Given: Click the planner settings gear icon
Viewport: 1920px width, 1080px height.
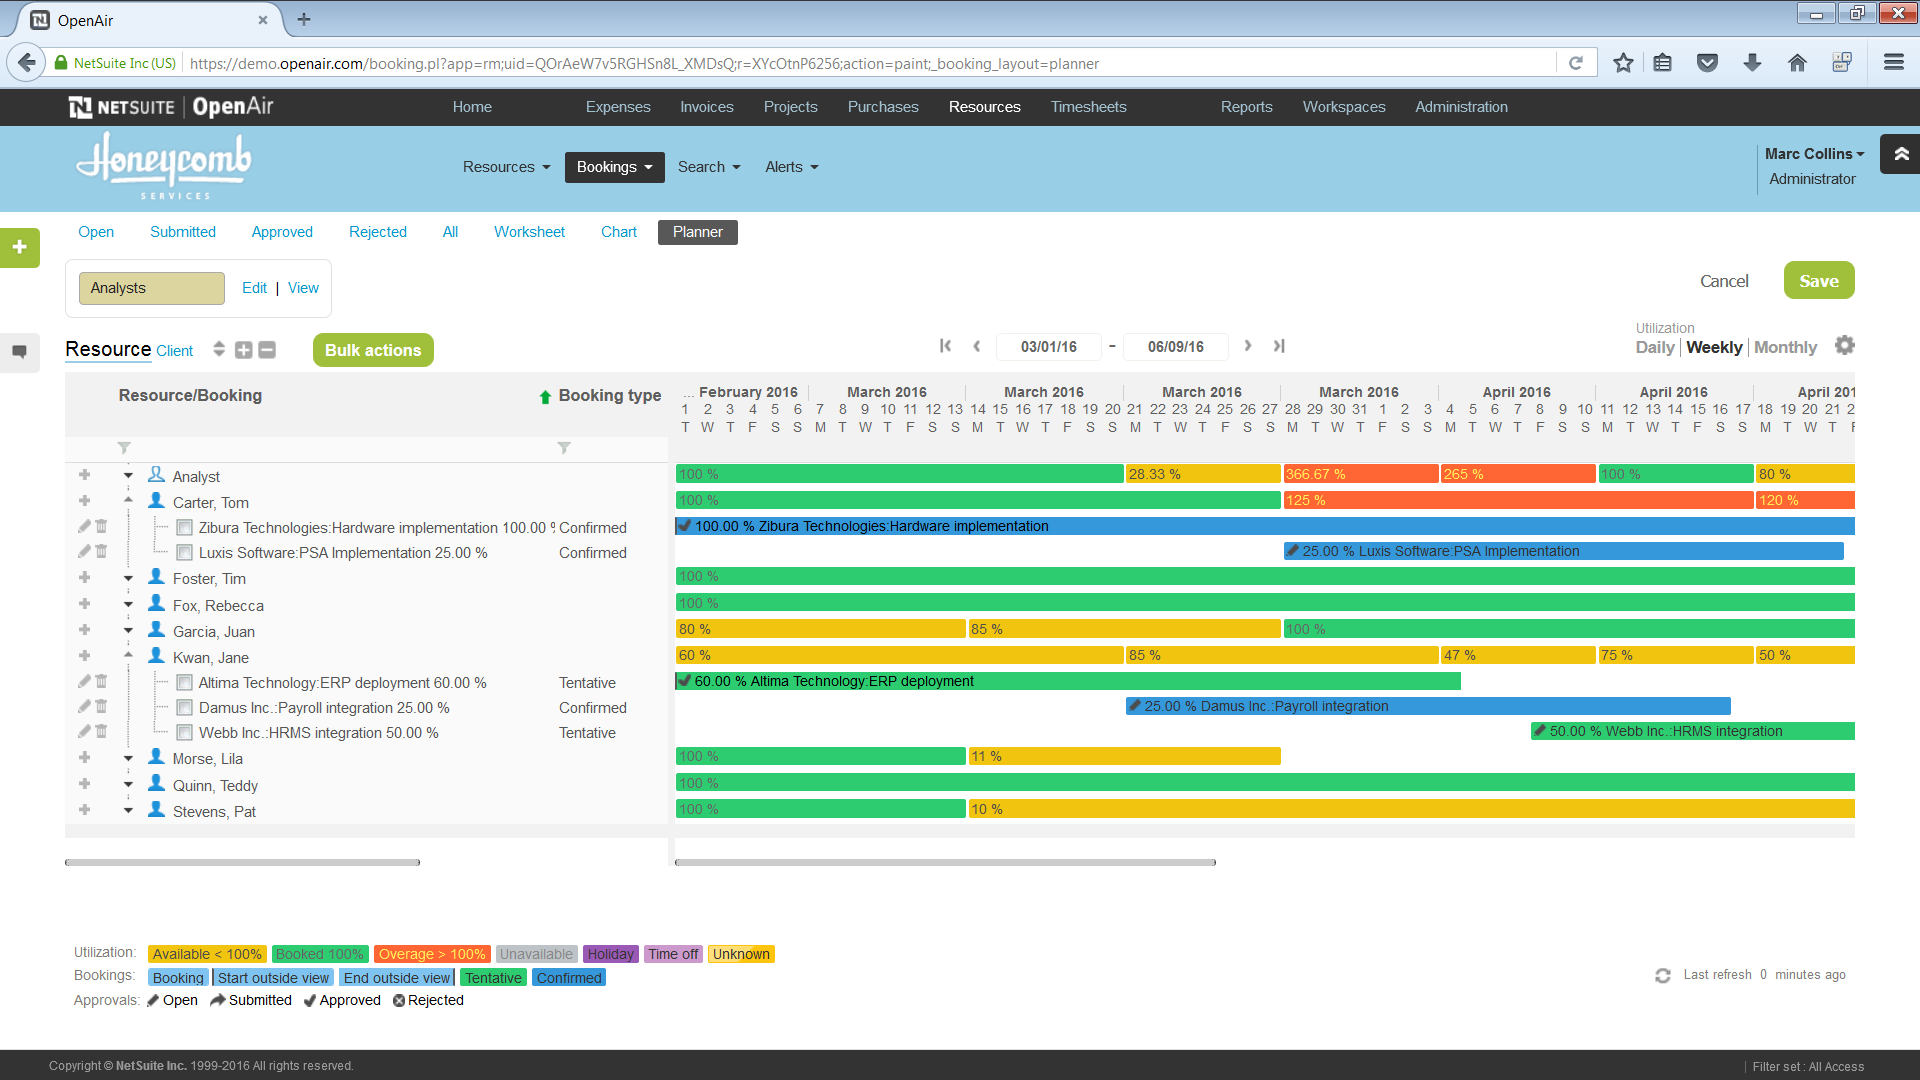Looking at the screenshot, I should (x=1844, y=346).
